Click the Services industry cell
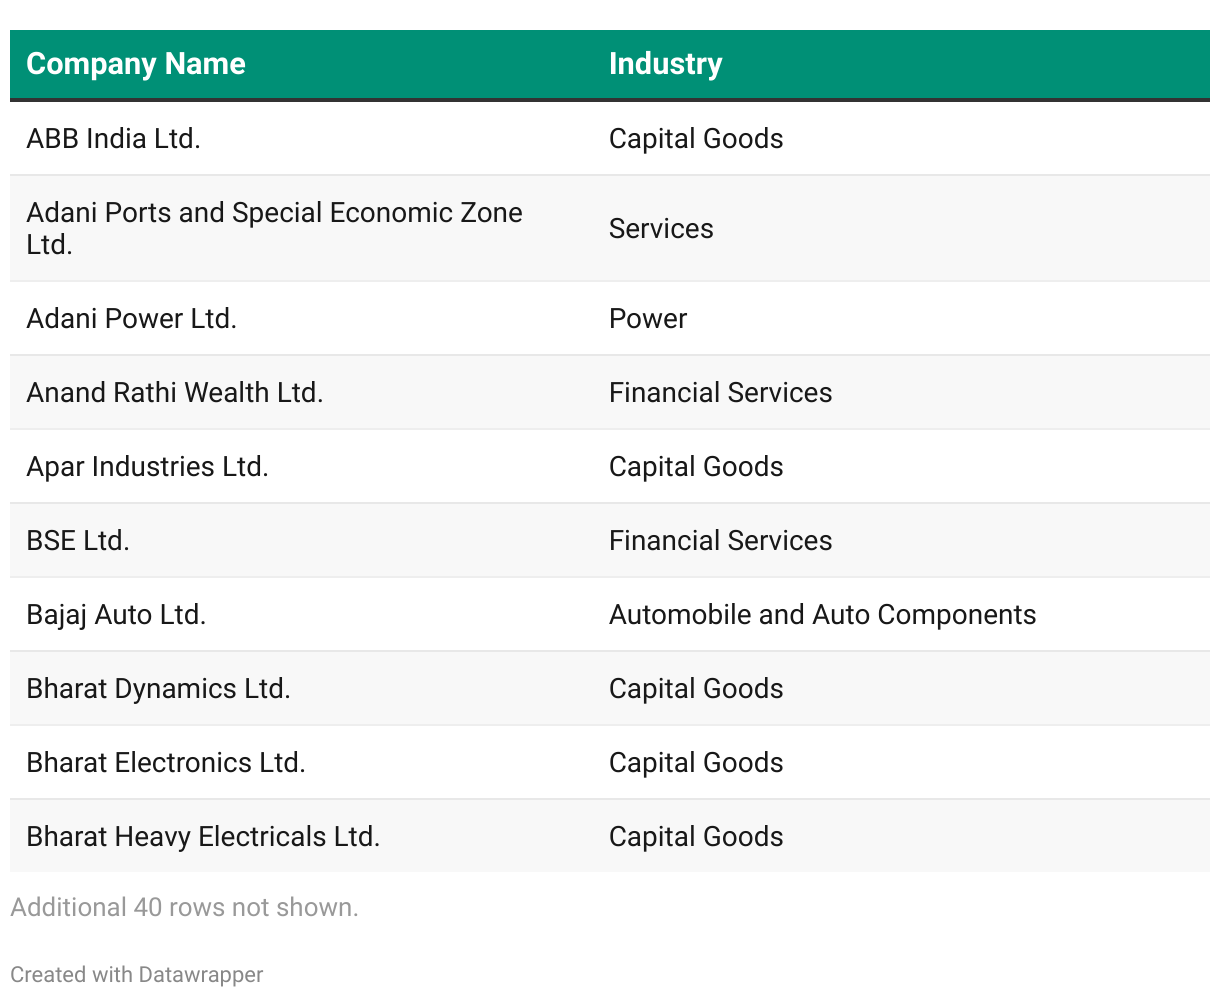This screenshot has width=1220, height=998. (661, 228)
